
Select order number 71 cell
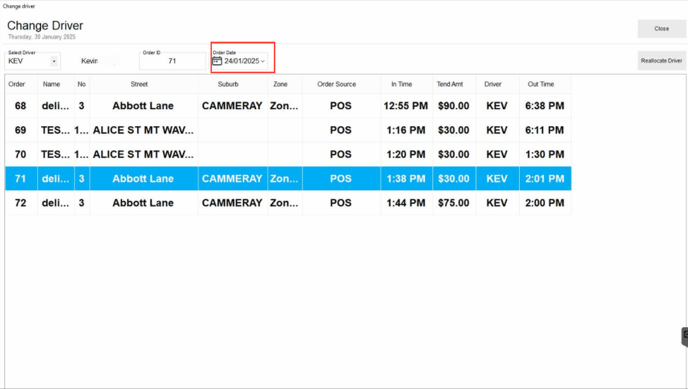tap(21, 178)
